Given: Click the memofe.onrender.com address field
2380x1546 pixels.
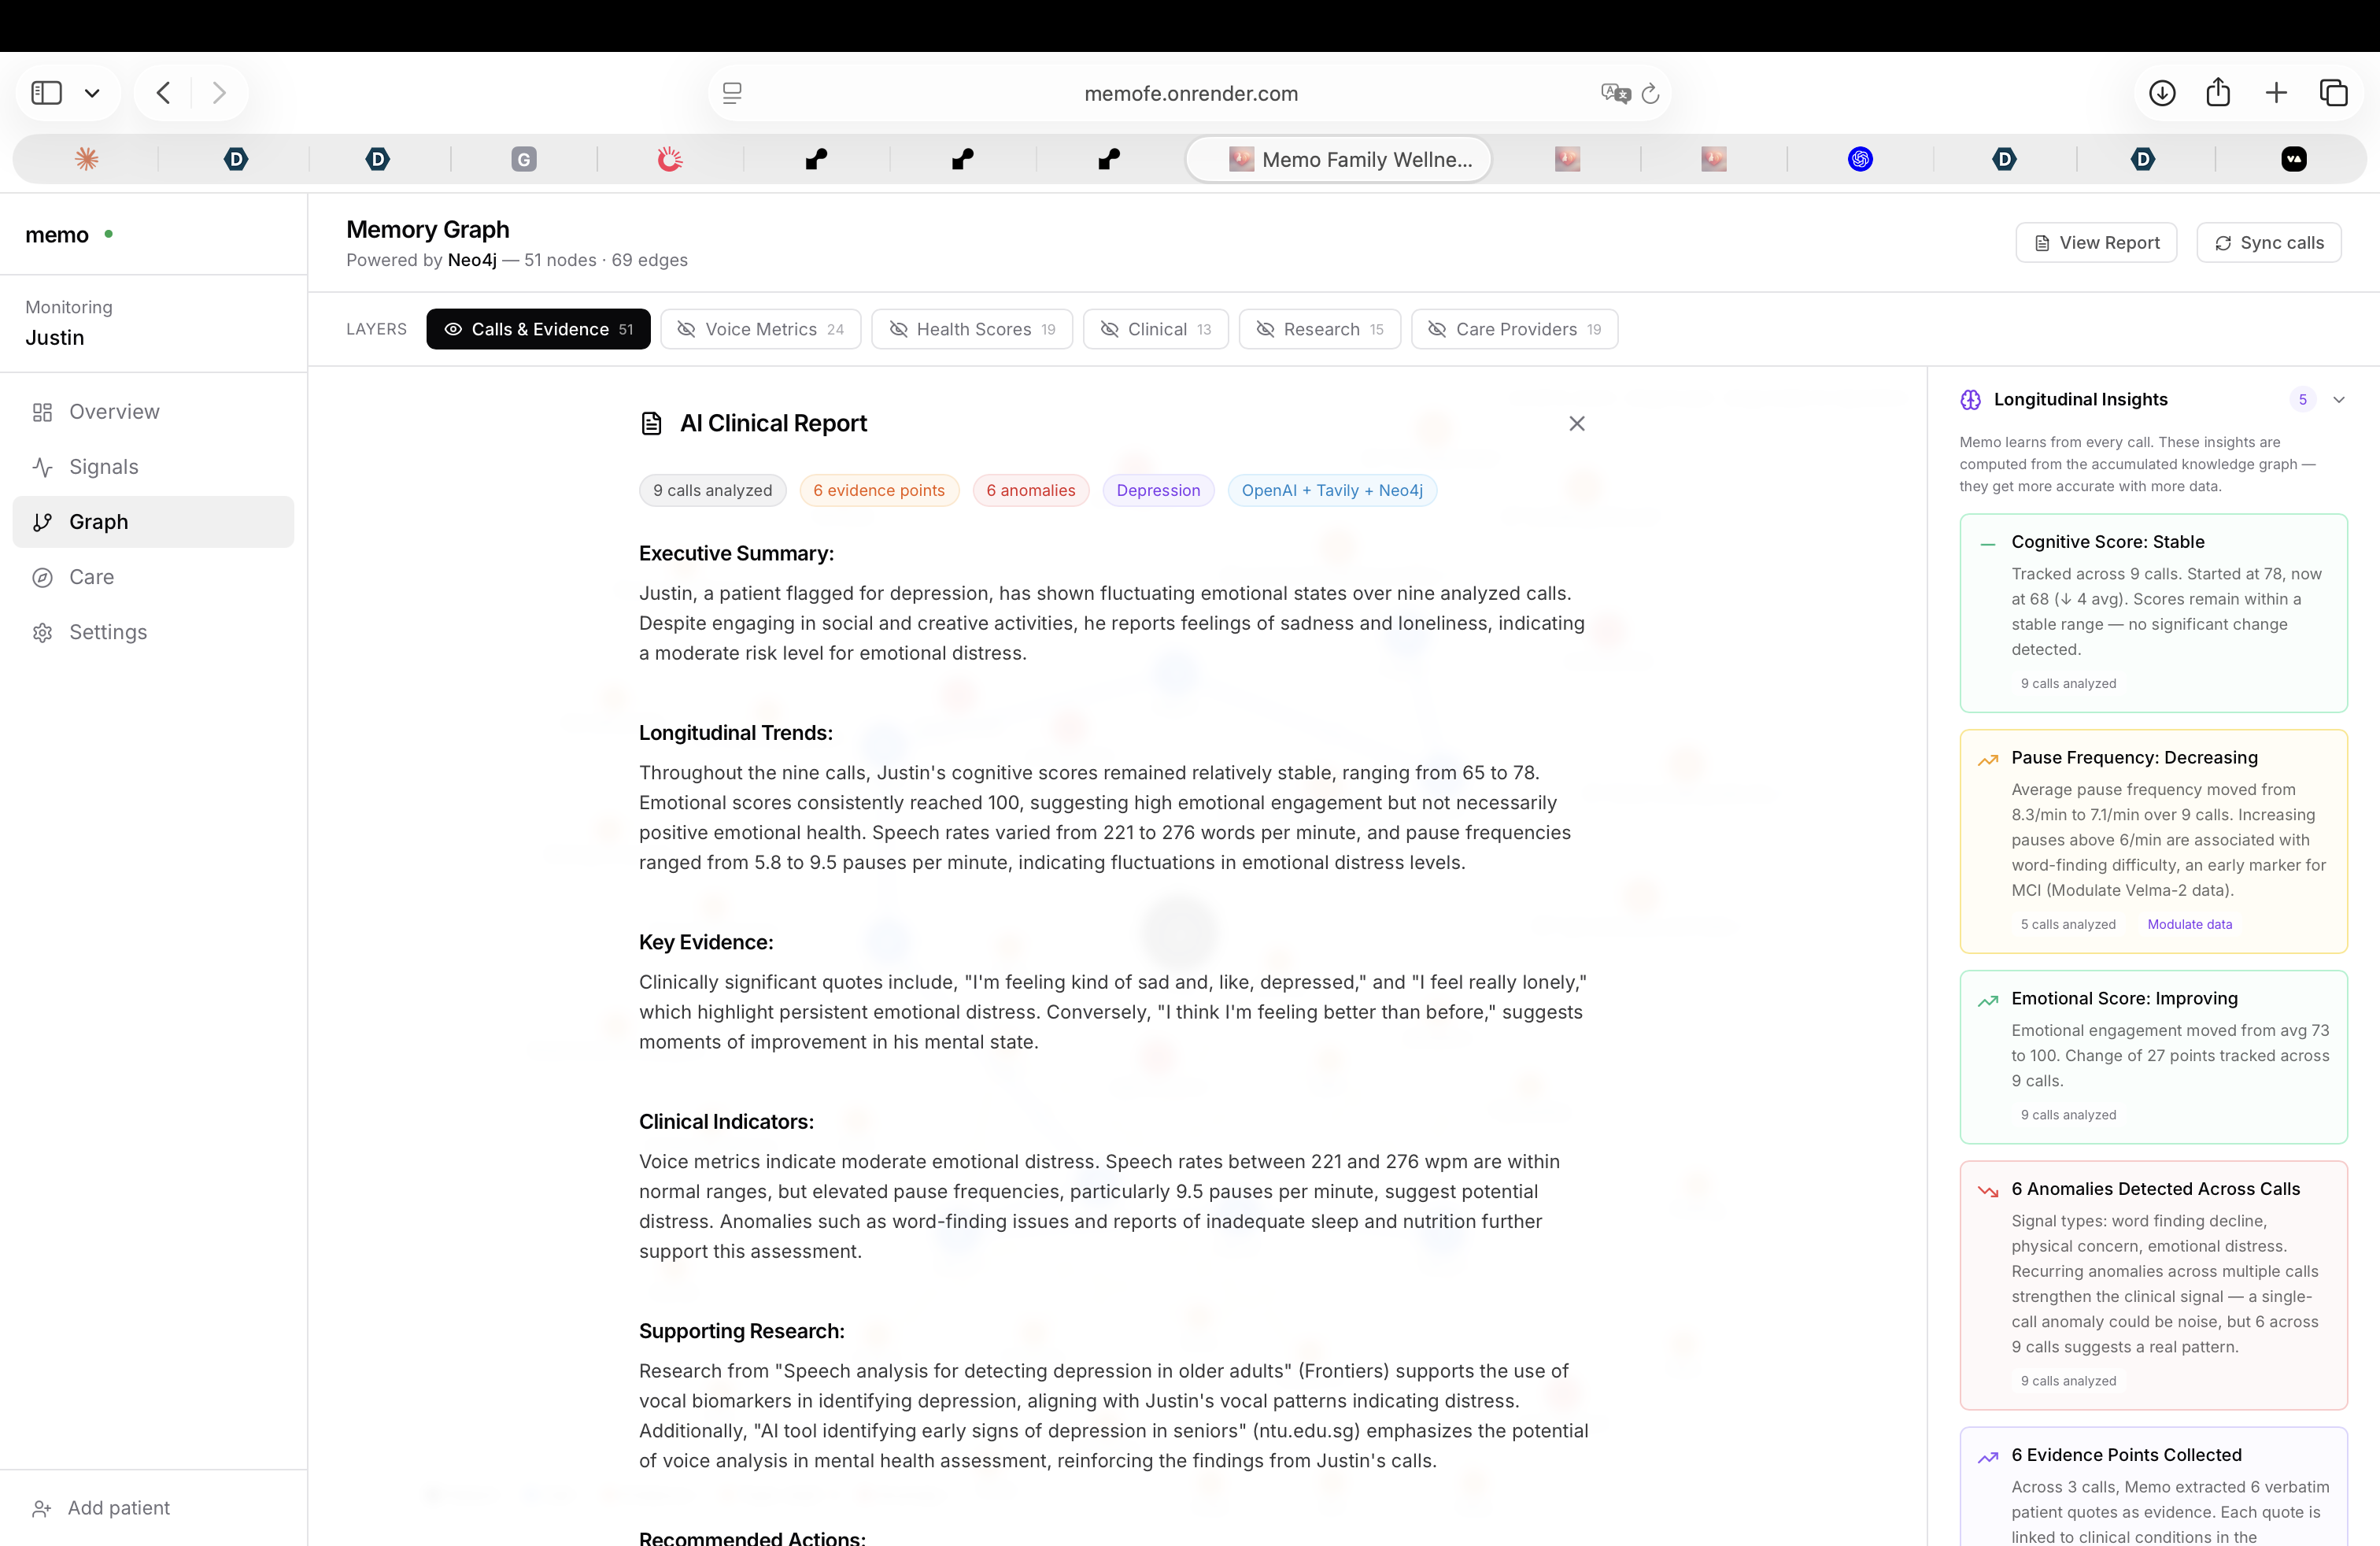Looking at the screenshot, I should (1190, 93).
